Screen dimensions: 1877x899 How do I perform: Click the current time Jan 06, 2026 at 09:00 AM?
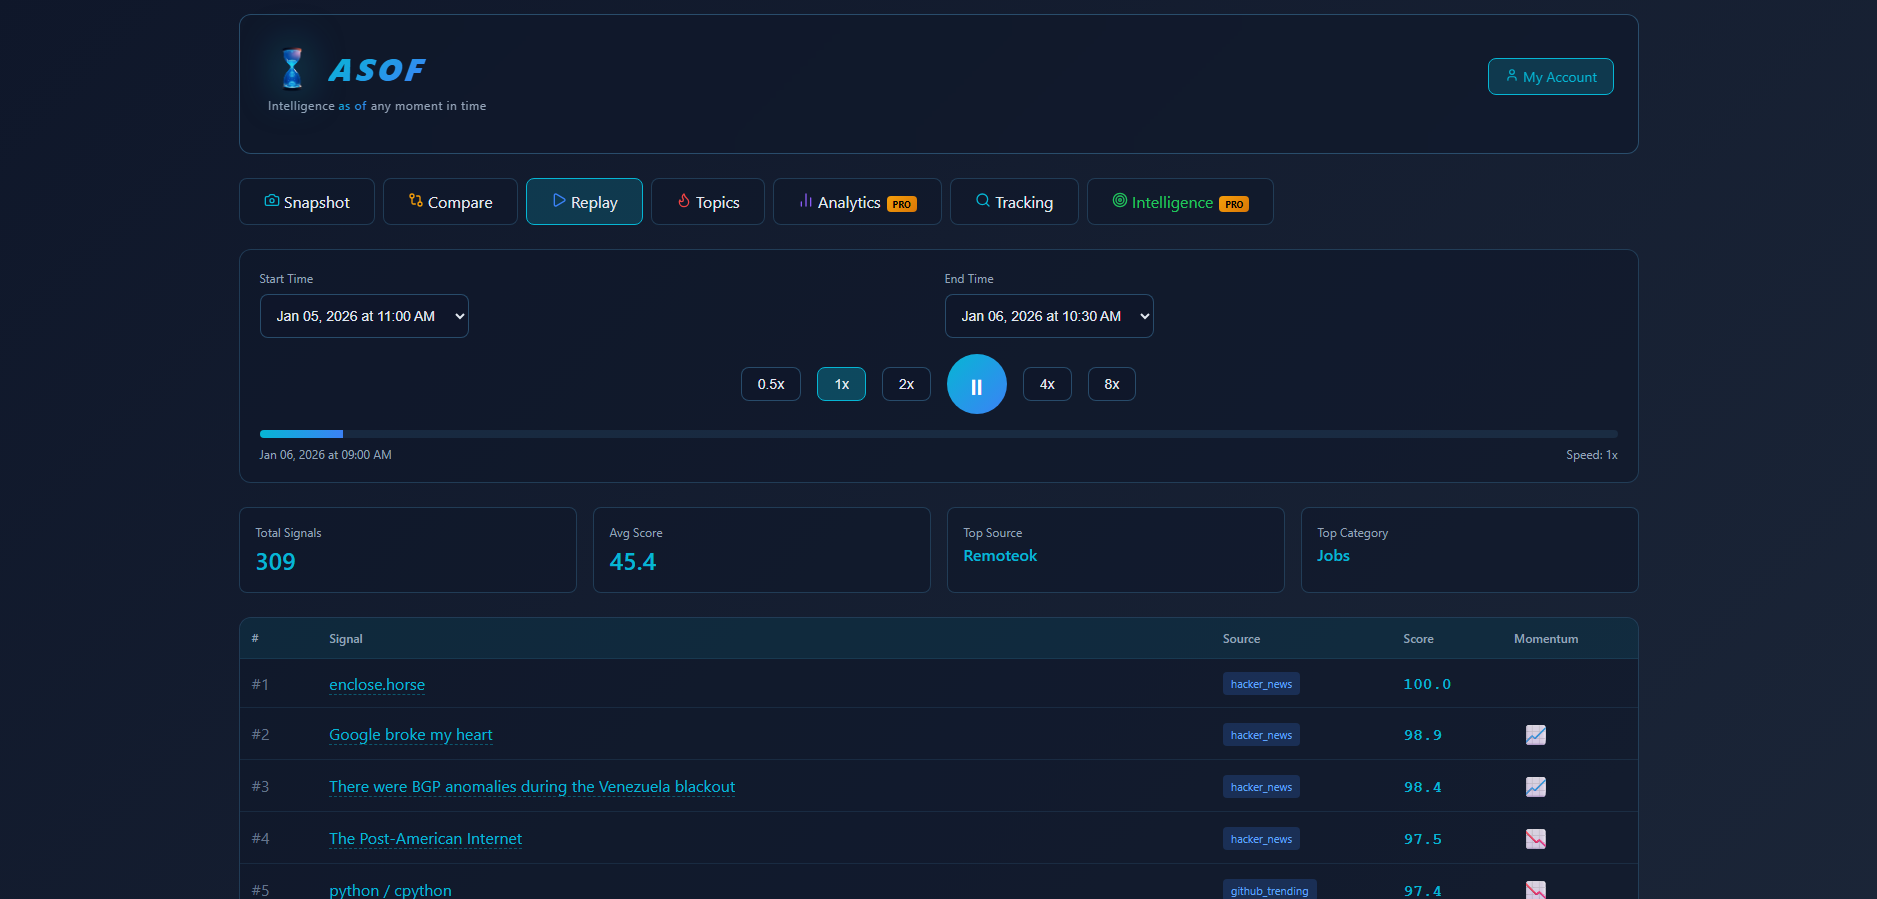click(325, 455)
